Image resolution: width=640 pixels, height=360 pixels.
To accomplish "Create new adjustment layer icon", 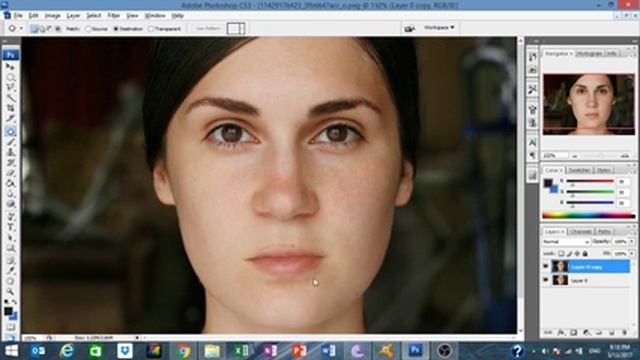I will click(x=586, y=333).
